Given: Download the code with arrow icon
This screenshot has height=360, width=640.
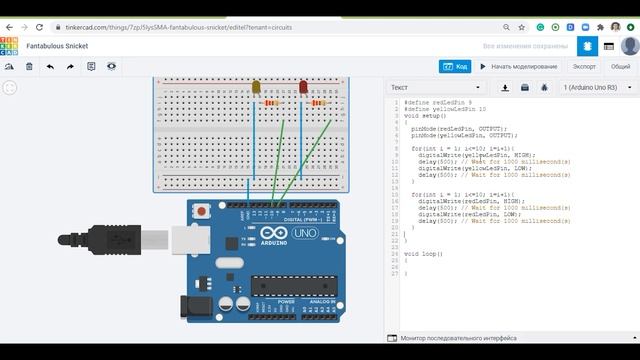Looking at the screenshot, I should [505, 88].
